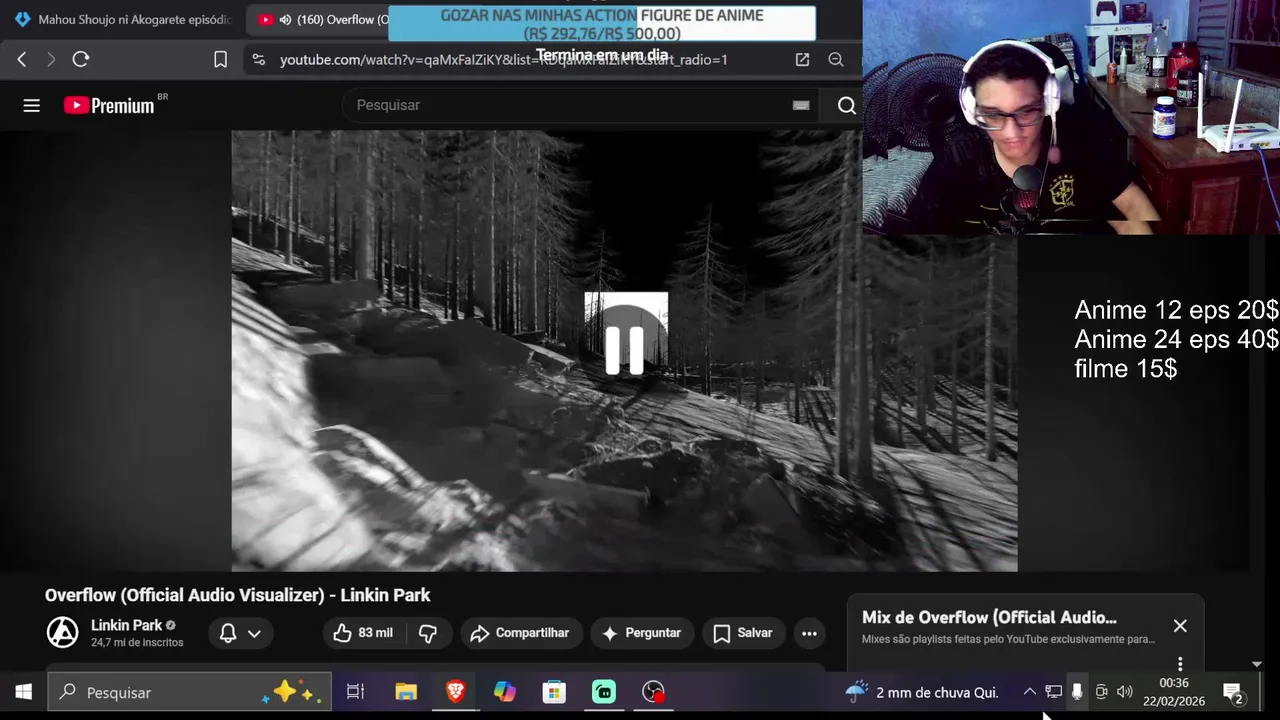1280x720 pixels.
Task: Mute audio icon on Overflow tab
Action: pos(286,19)
